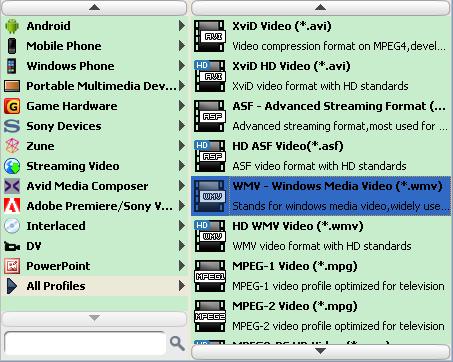453x362 pixels.
Task: Click the DV camcorder icon
Action: (x=12, y=247)
